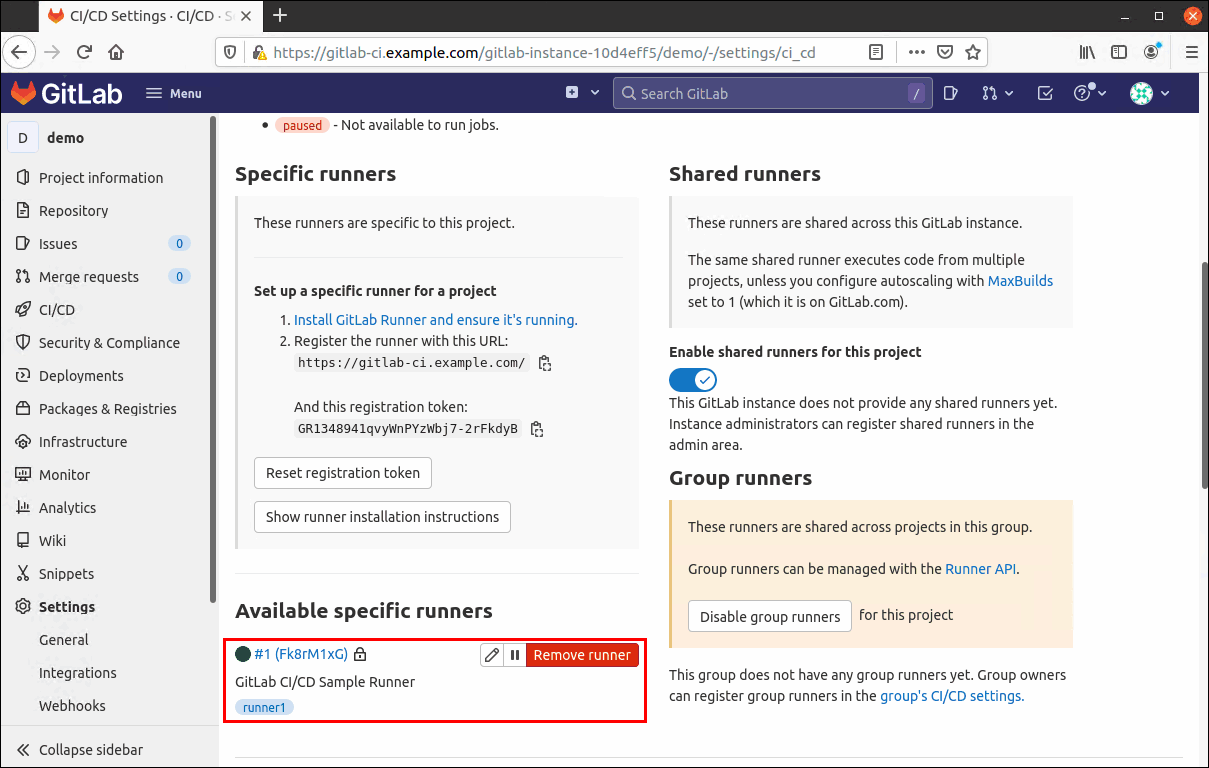This screenshot has width=1209, height=768.
Task: Toggle Firefox sidebars icon
Action: (1119, 52)
